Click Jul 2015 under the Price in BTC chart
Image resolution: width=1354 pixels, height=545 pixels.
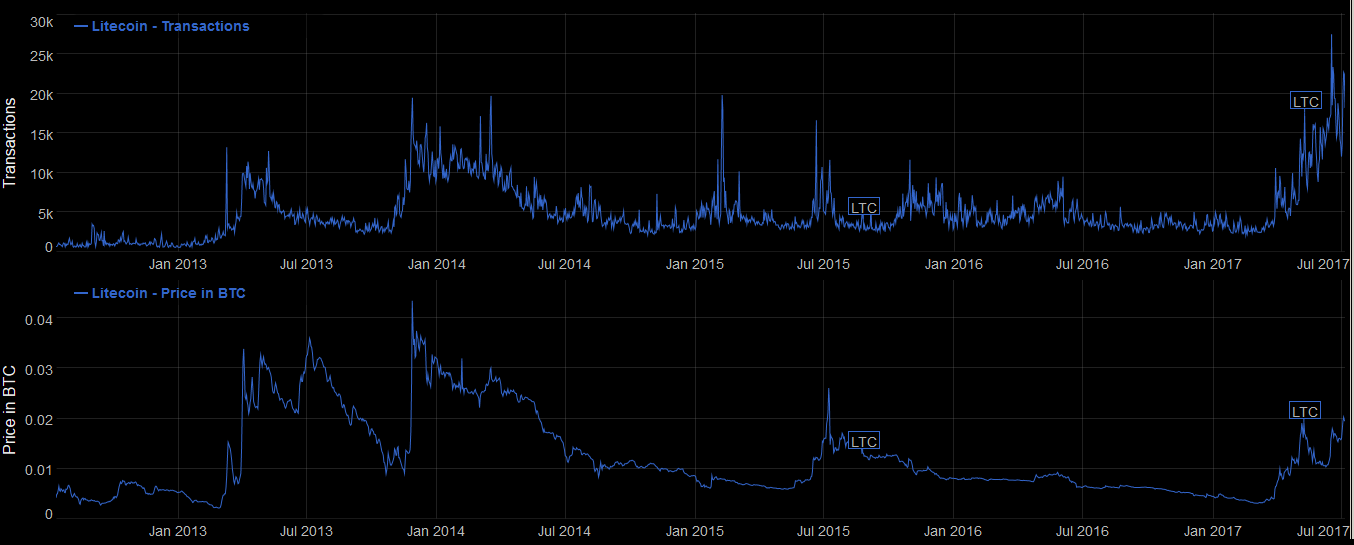tap(823, 530)
